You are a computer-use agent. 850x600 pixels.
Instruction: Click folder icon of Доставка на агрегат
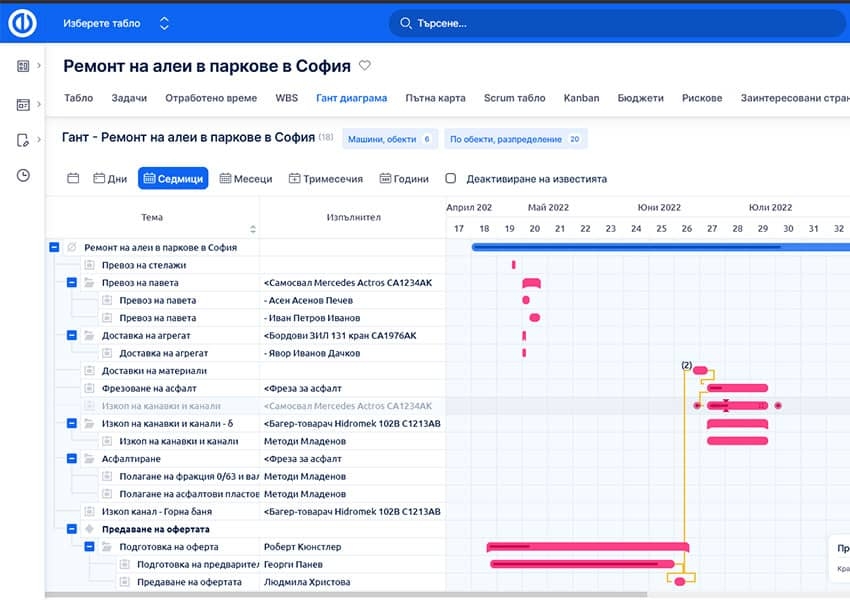(x=89, y=336)
